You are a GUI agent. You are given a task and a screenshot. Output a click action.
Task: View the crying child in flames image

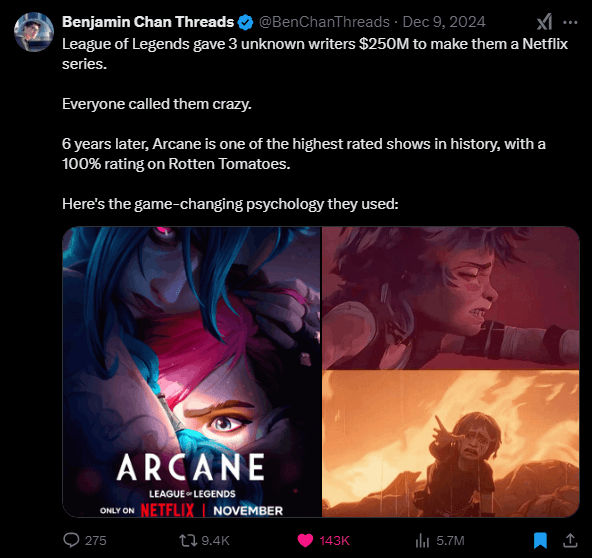(451, 444)
